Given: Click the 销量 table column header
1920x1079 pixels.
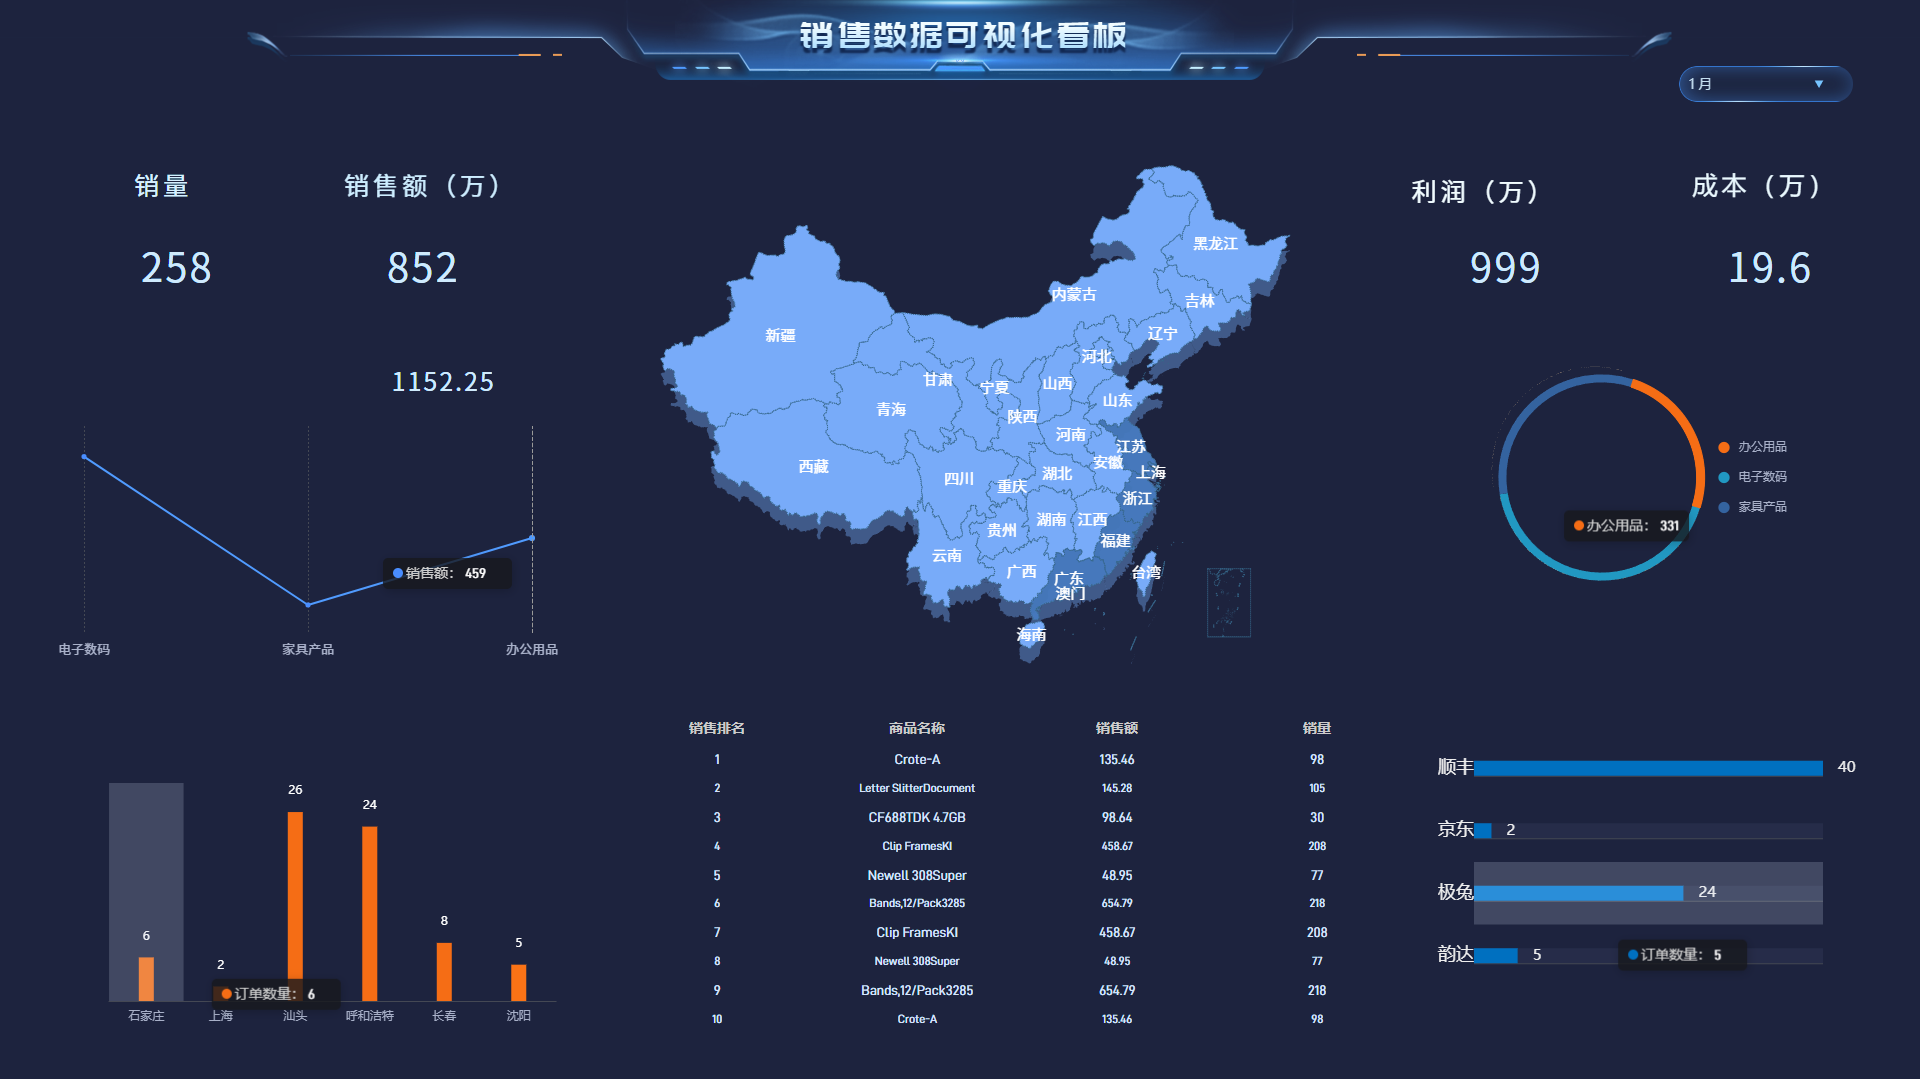Looking at the screenshot, I should pyautogui.click(x=1317, y=728).
